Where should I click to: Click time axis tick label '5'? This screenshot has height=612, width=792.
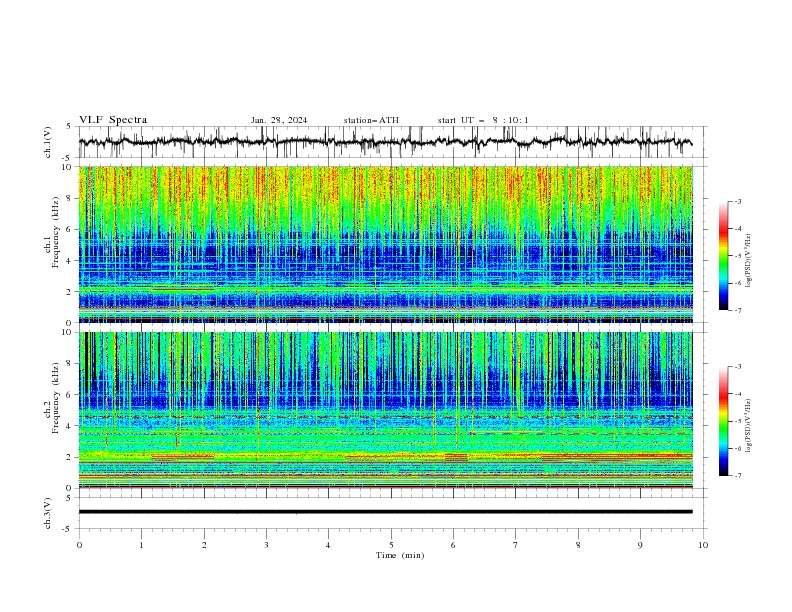point(391,545)
